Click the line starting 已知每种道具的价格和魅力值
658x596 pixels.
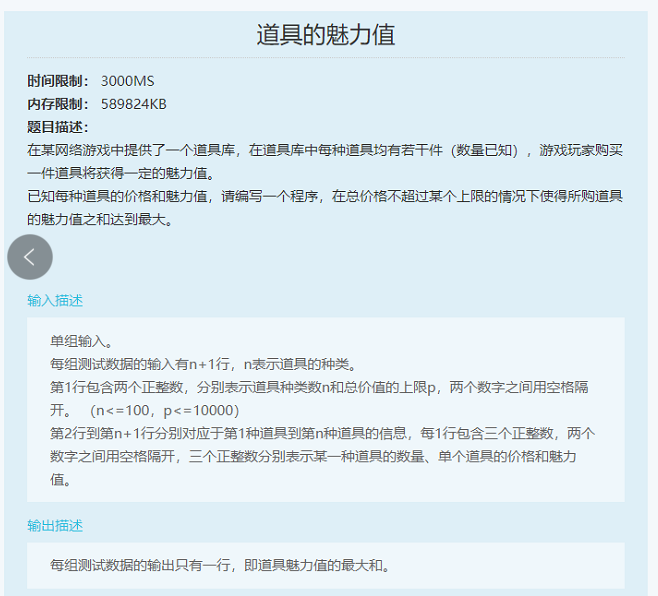tap(325, 196)
